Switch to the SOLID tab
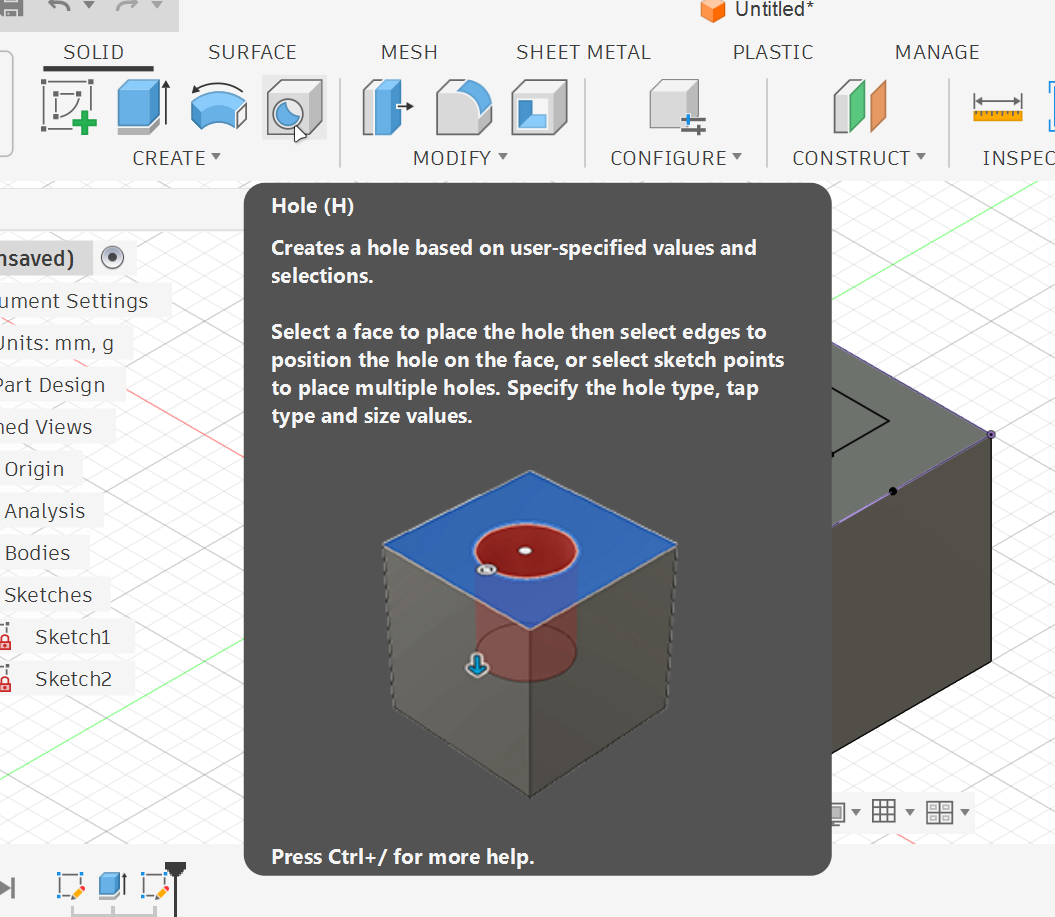The height and width of the screenshot is (917, 1055). [x=94, y=52]
